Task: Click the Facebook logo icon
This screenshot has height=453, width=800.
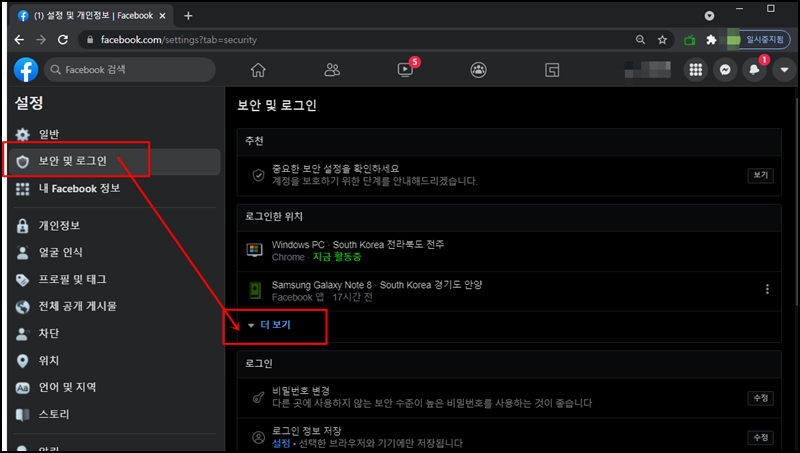Action: (x=26, y=69)
